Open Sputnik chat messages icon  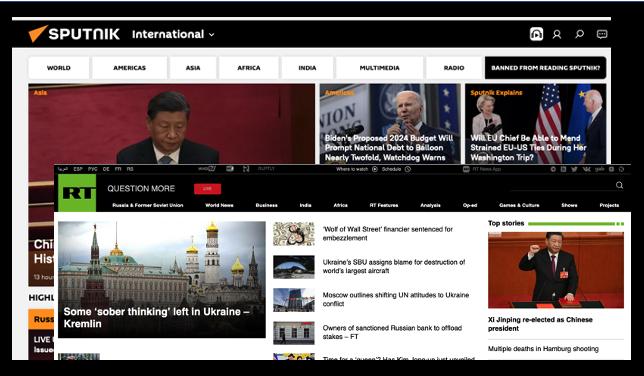602,34
